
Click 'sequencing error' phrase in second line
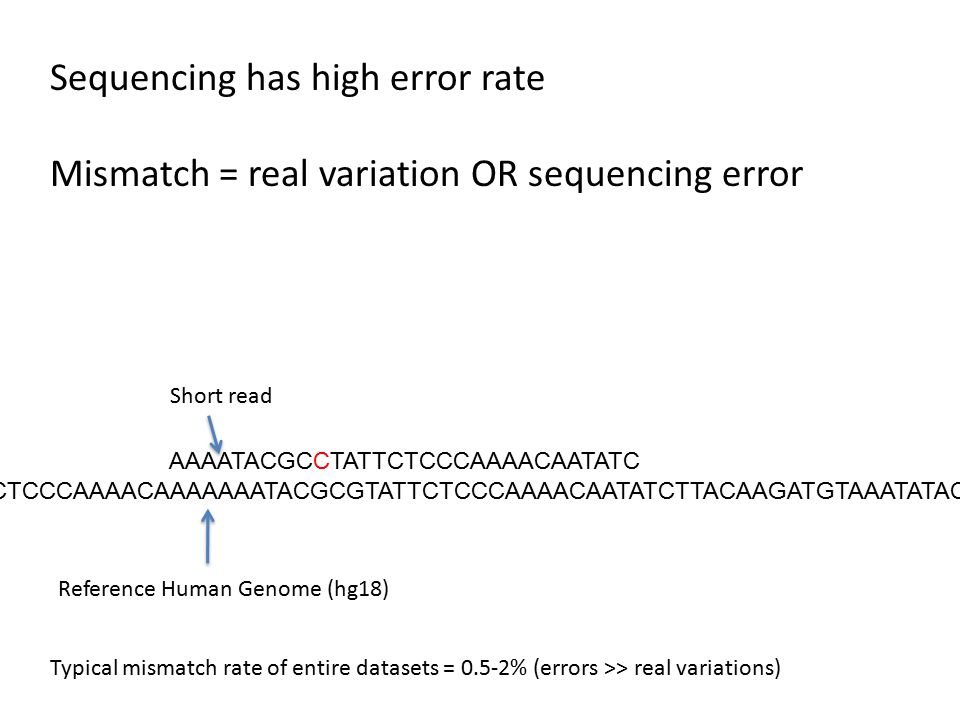[x=666, y=175]
